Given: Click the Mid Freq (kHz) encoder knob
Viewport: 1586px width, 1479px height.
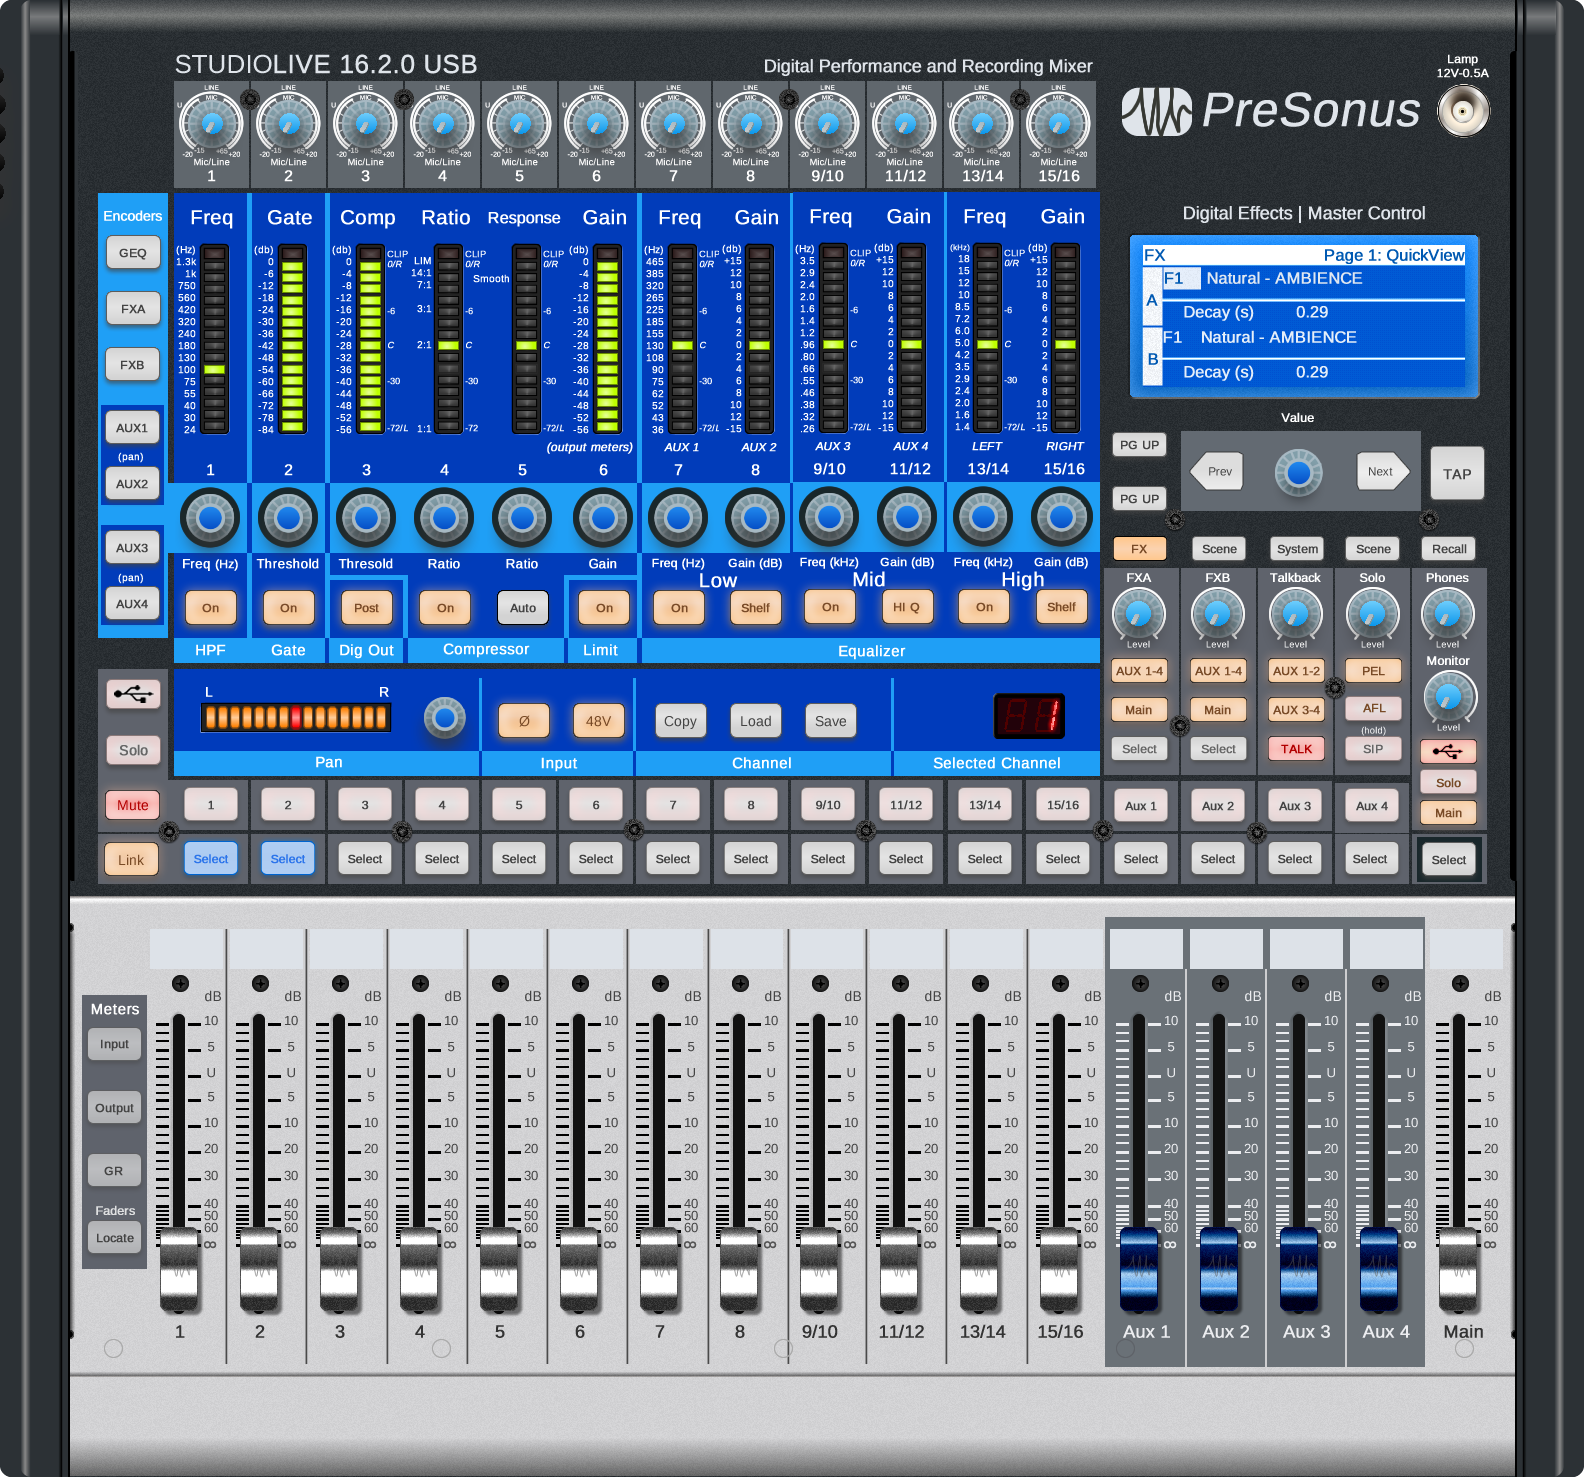Looking at the screenshot, I should coord(829,517).
